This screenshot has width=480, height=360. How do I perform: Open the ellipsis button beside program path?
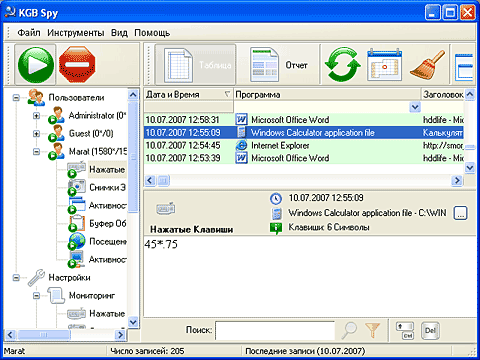(460, 213)
